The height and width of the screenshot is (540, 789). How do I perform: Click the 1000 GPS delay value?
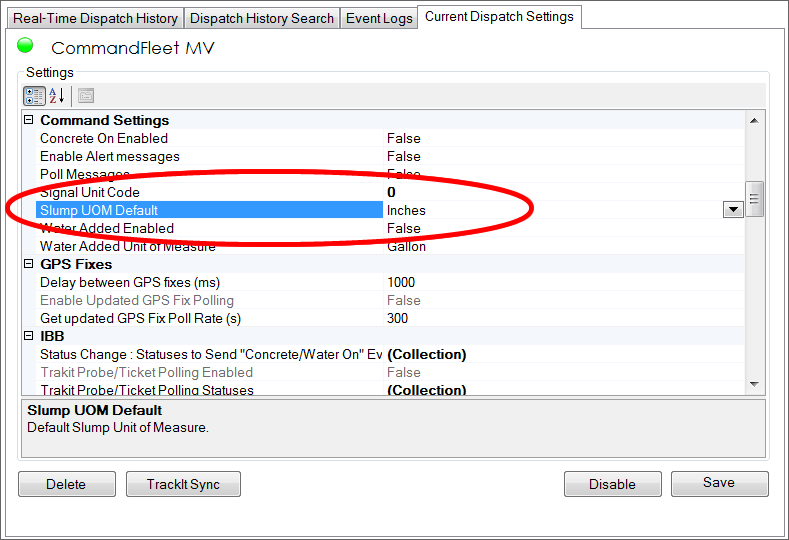[x=401, y=282]
